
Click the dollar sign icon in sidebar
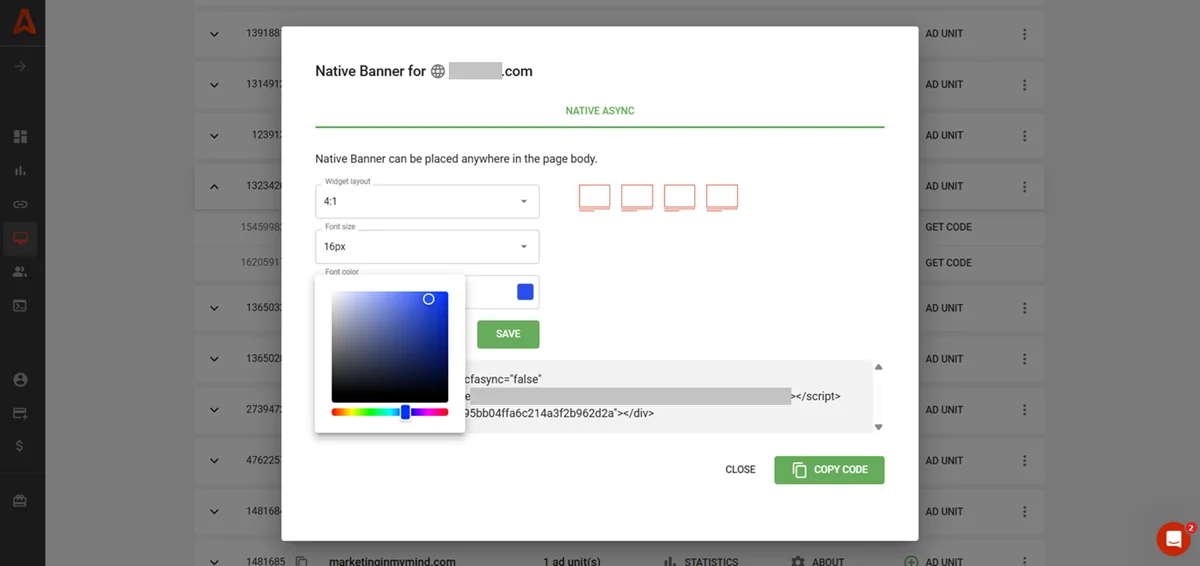(20, 446)
